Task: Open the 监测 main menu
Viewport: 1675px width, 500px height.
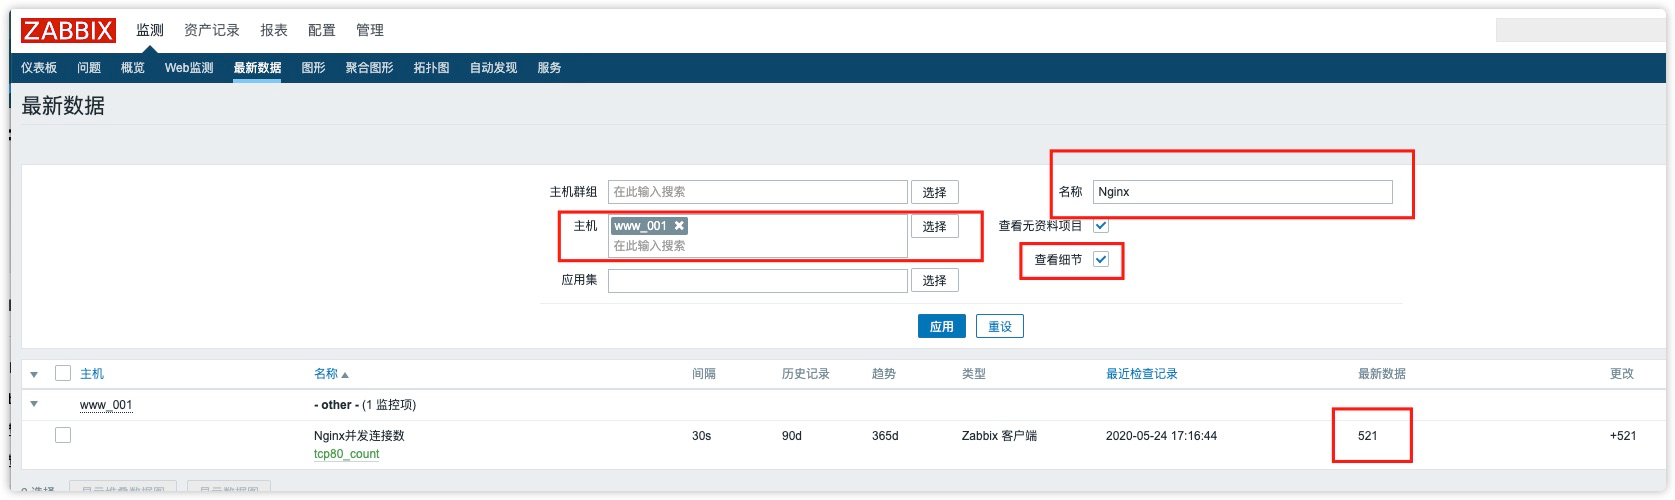Action: click(x=150, y=30)
